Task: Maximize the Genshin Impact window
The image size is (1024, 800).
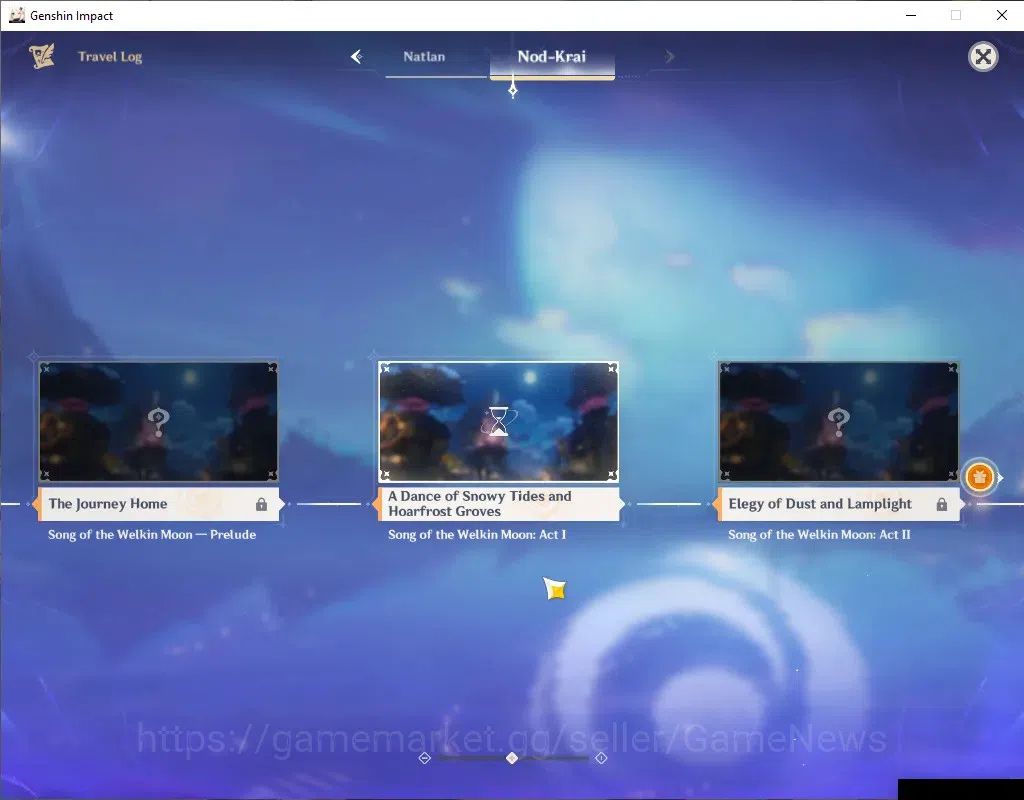Action: pyautogui.click(x=955, y=15)
